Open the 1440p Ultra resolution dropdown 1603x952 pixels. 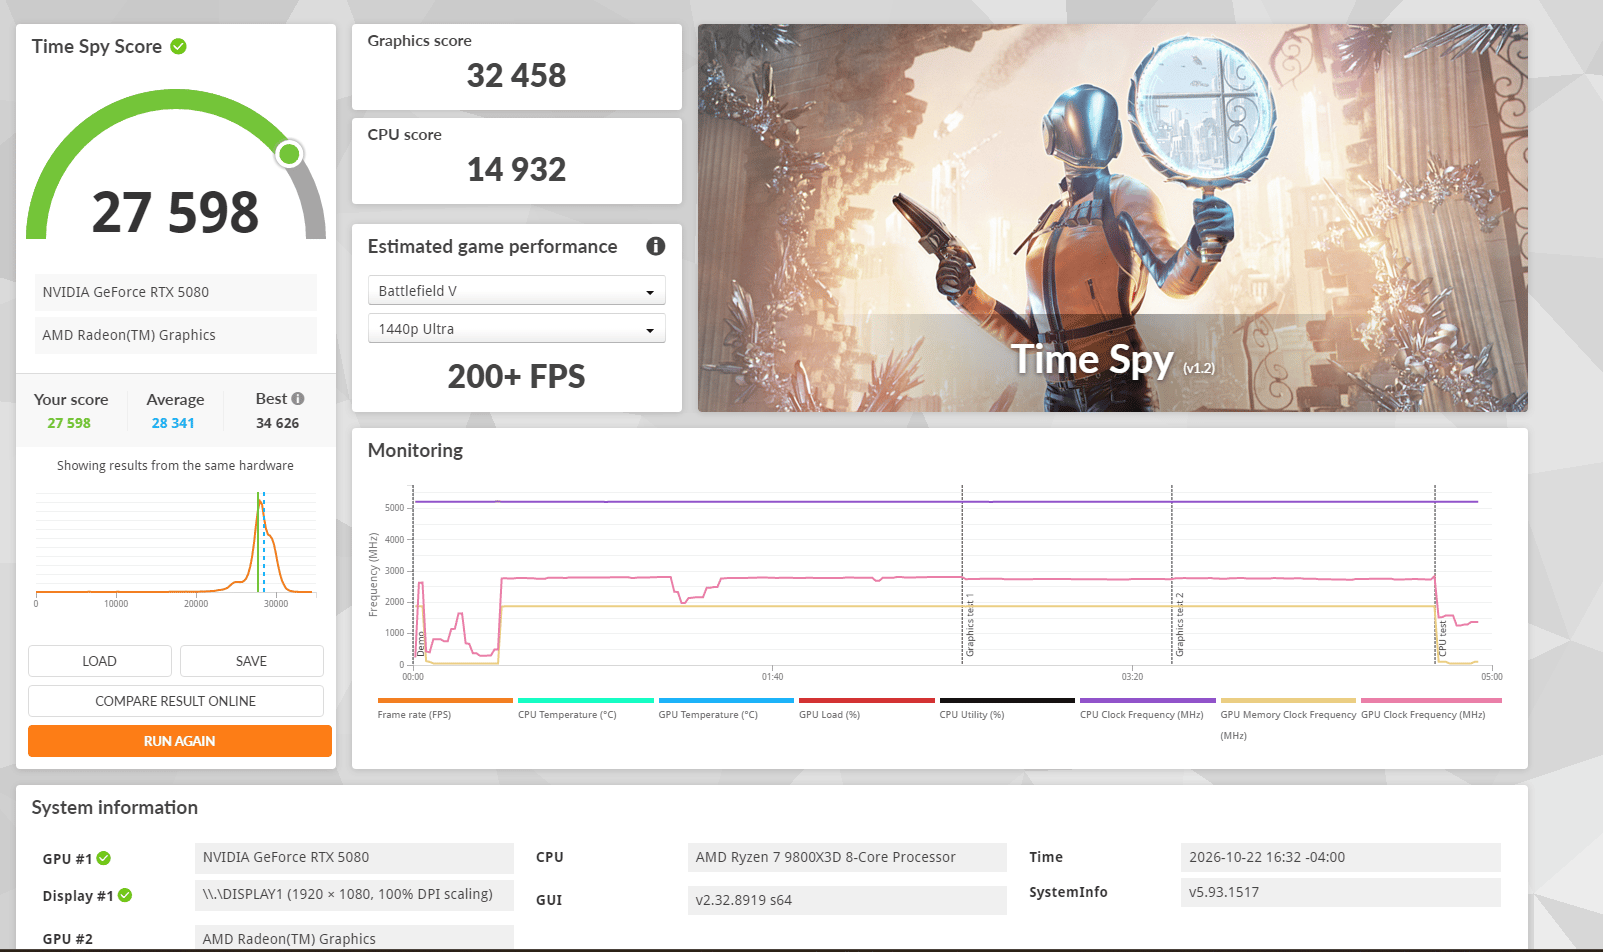(517, 328)
